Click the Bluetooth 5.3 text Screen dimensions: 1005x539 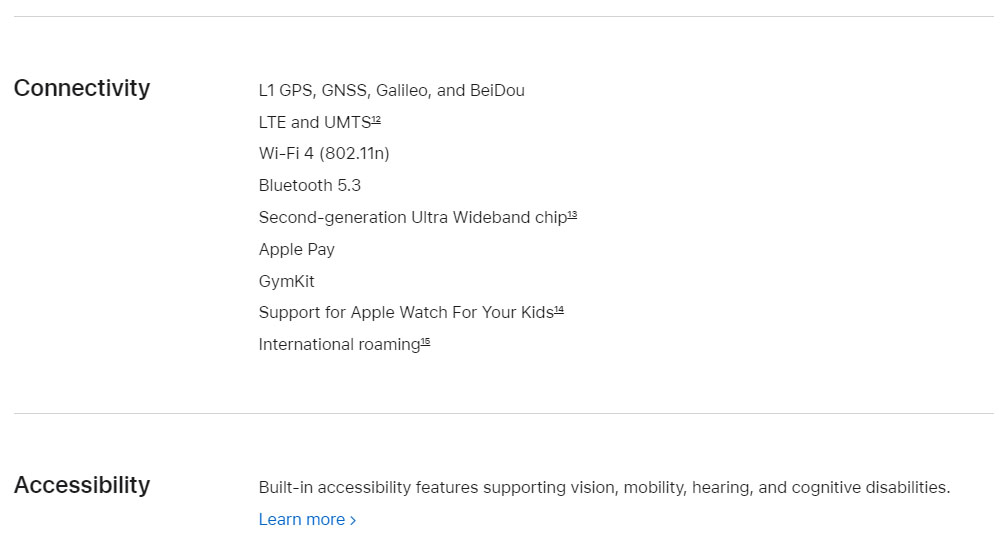[310, 185]
